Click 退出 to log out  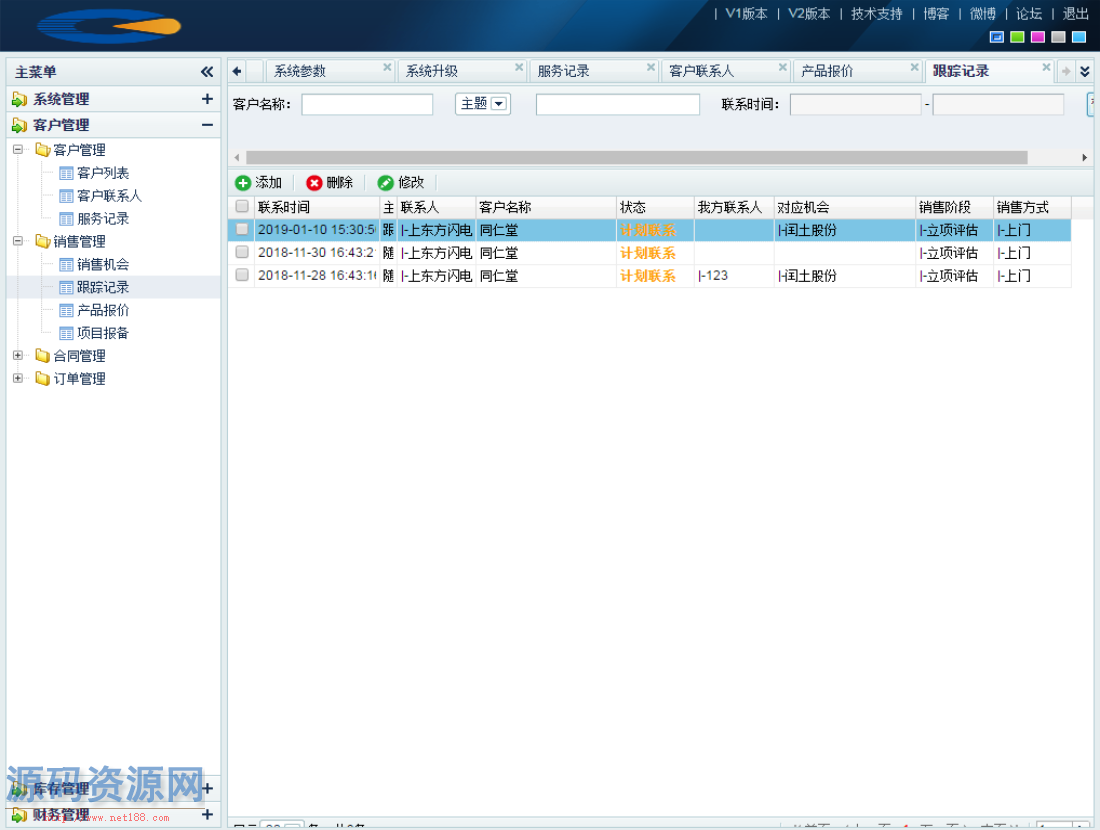pyautogui.click(x=1074, y=14)
